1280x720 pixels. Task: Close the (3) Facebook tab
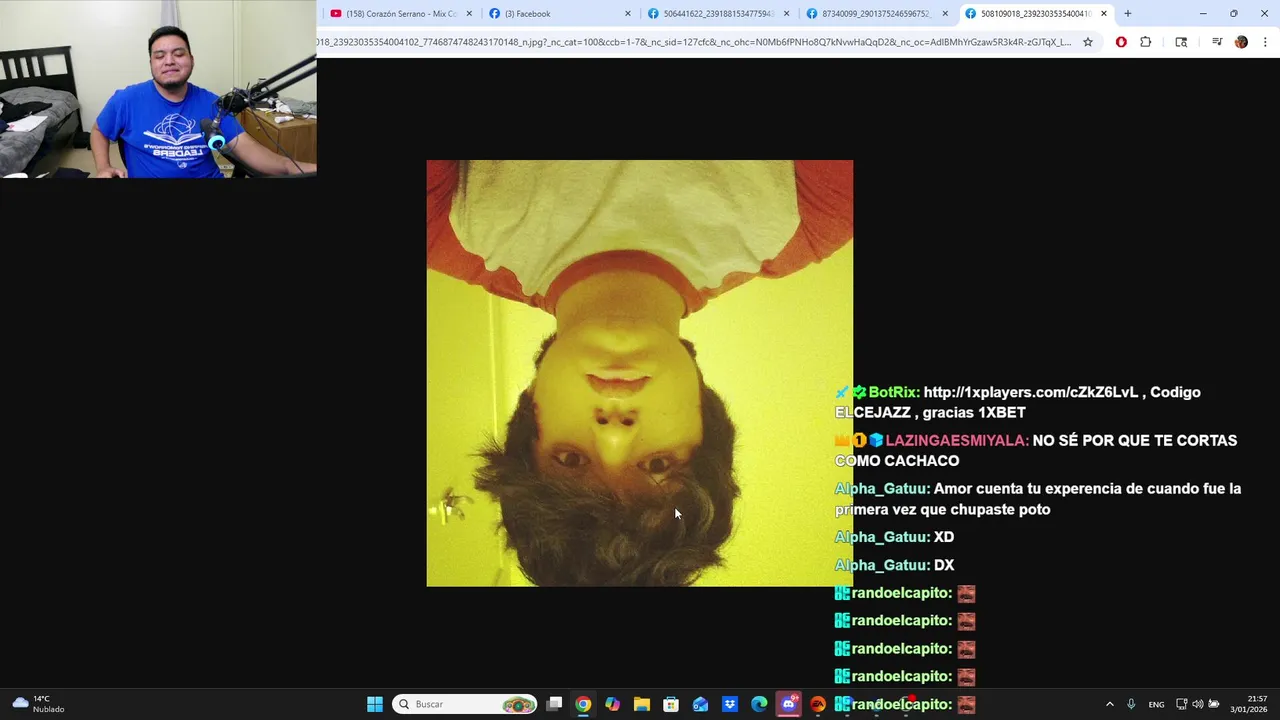[628, 14]
